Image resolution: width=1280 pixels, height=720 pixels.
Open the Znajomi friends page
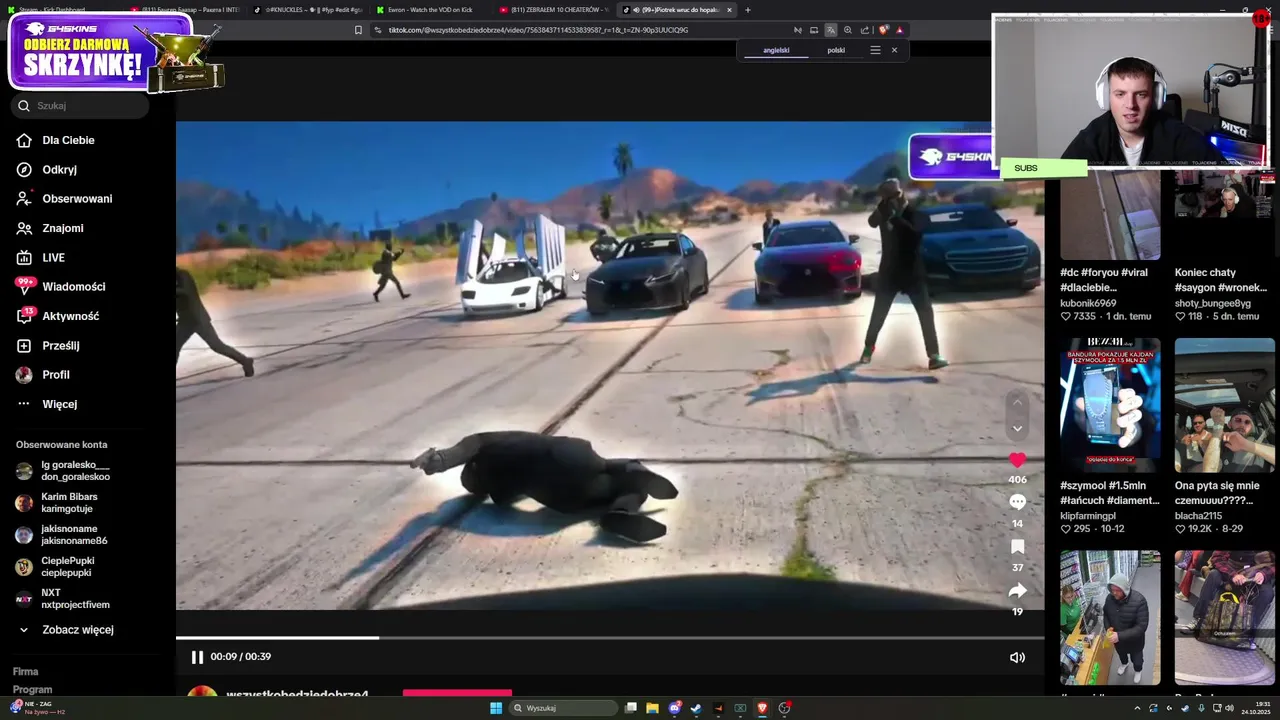point(50,228)
